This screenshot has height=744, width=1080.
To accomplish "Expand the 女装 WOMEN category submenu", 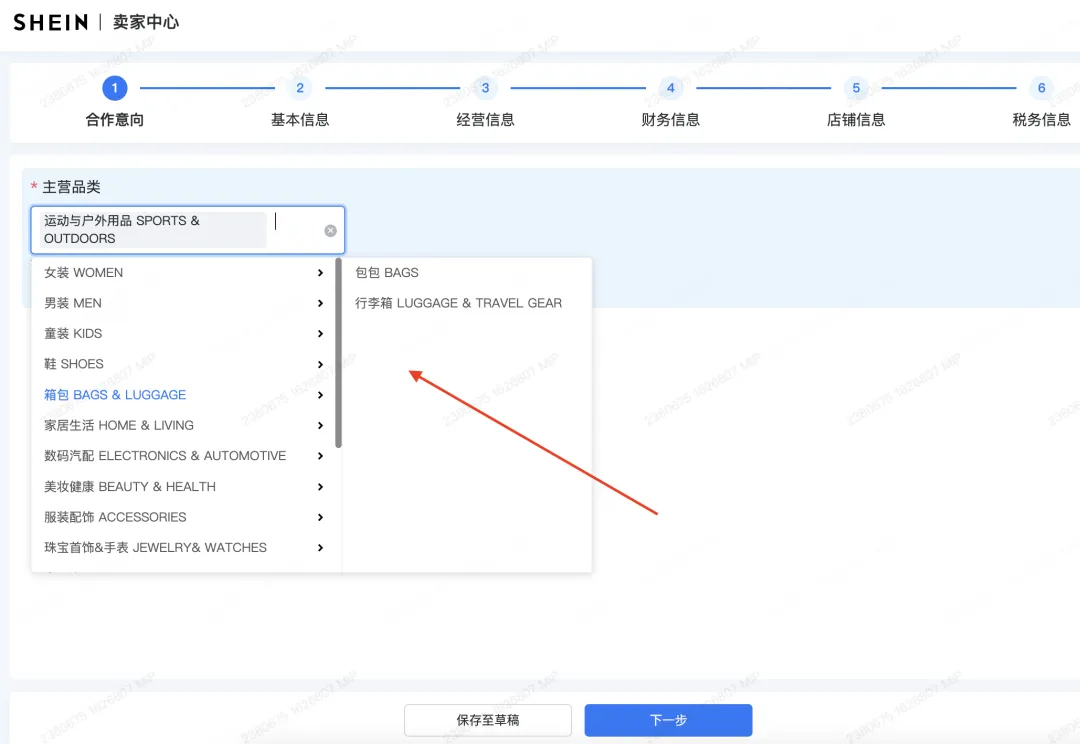I will [x=320, y=272].
